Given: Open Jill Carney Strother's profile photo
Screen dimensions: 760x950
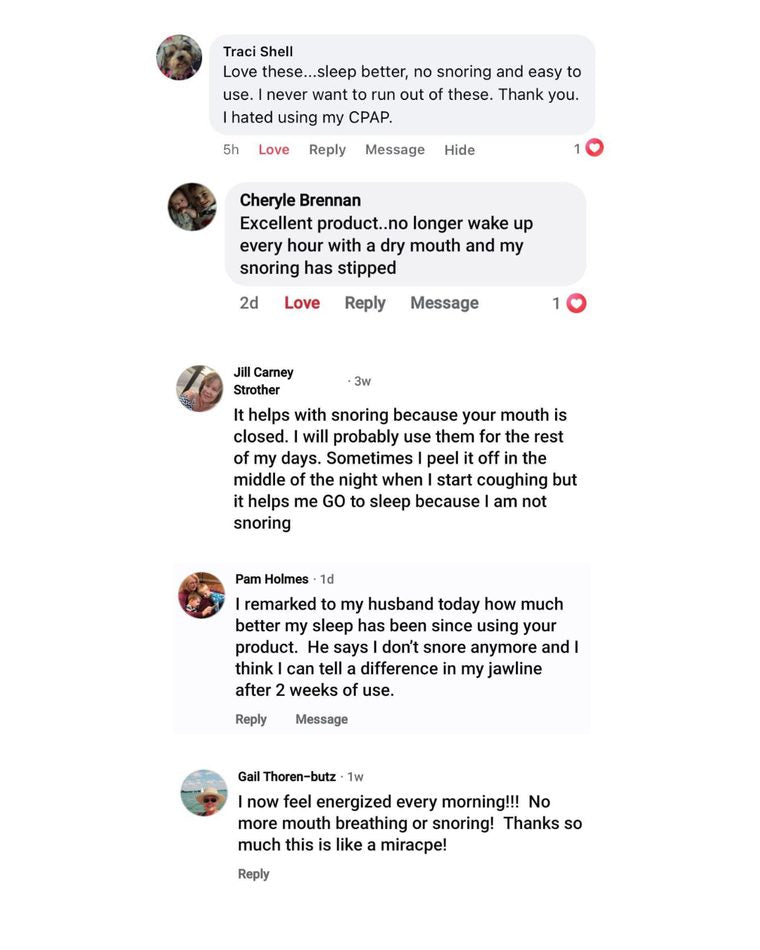Looking at the screenshot, I should [200, 388].
